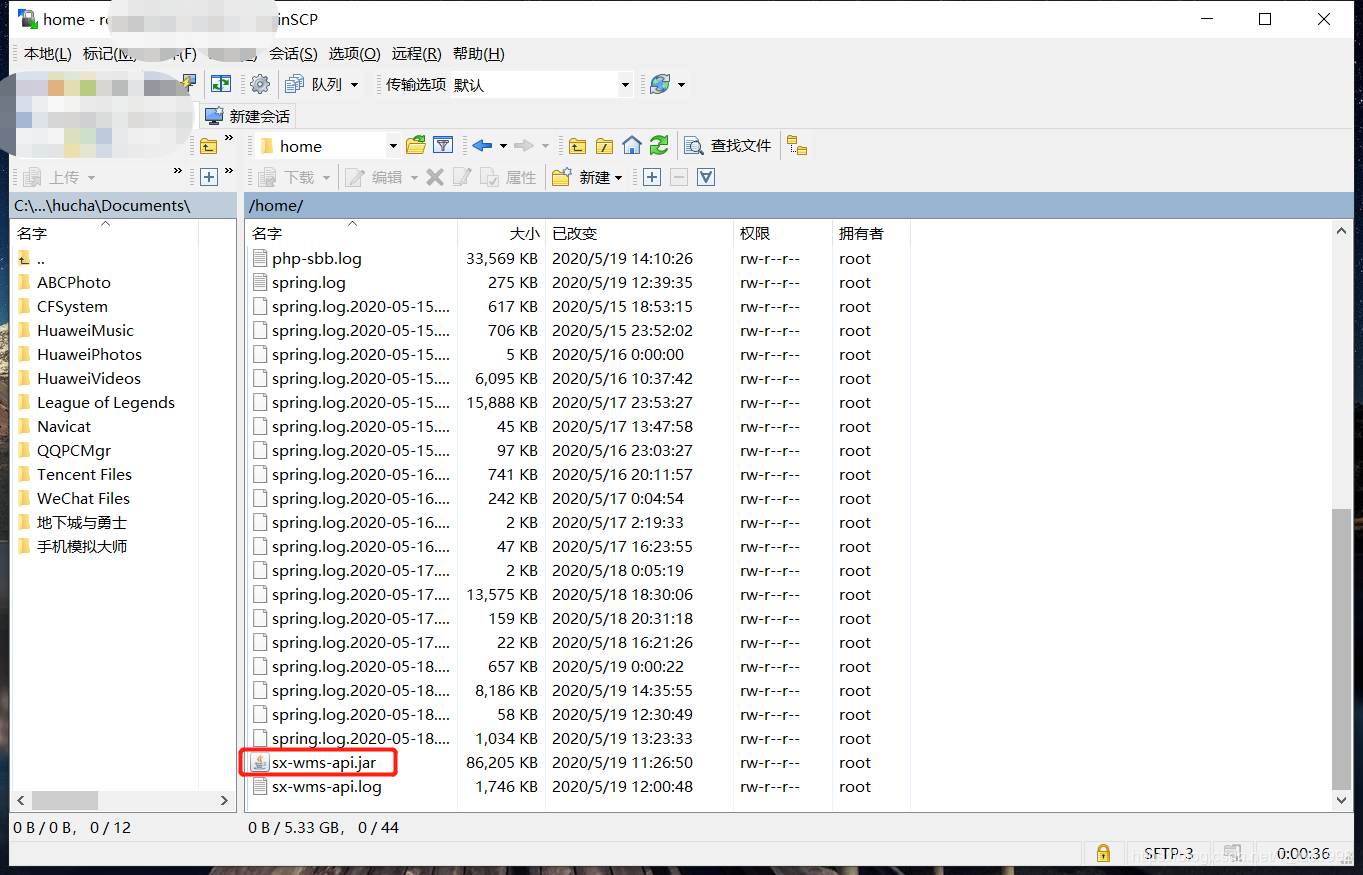Go to remote parent directory icon
The height and width of the screenshot is (875, 1363).
578,146
